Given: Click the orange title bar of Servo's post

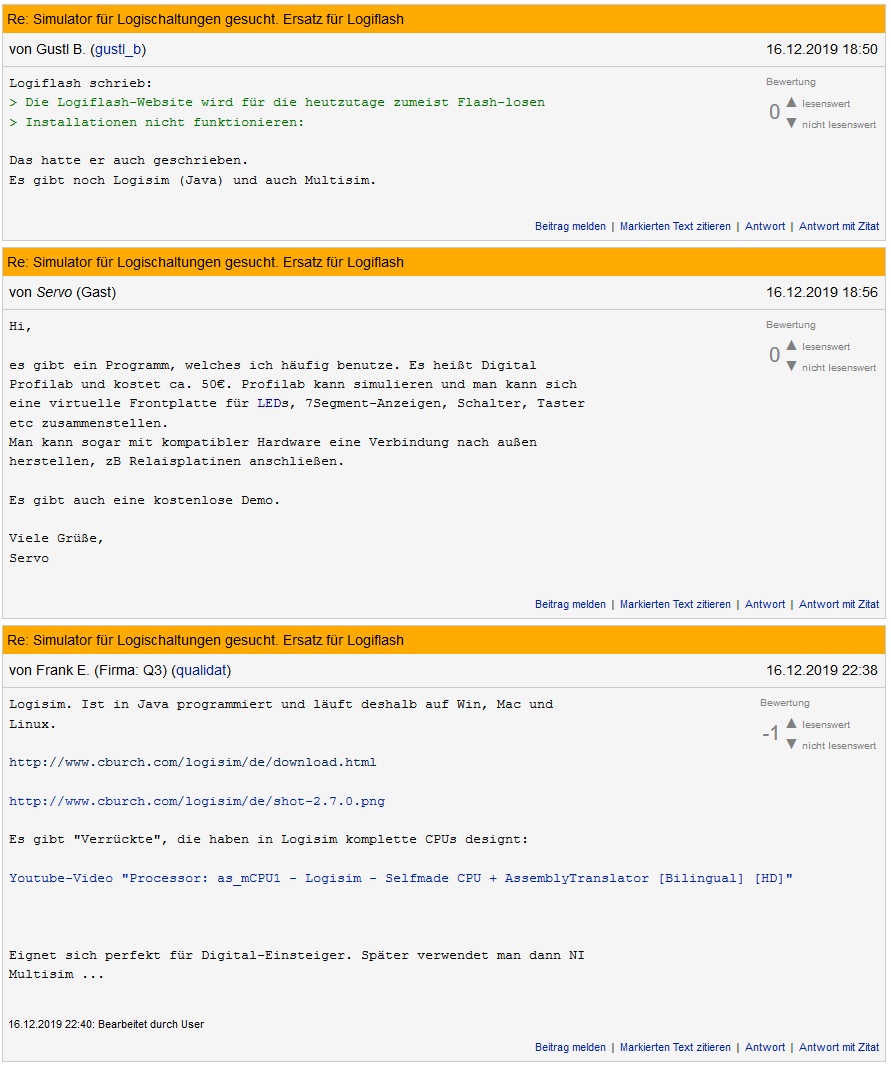Looking at the screenshot, I should (444, 262).
